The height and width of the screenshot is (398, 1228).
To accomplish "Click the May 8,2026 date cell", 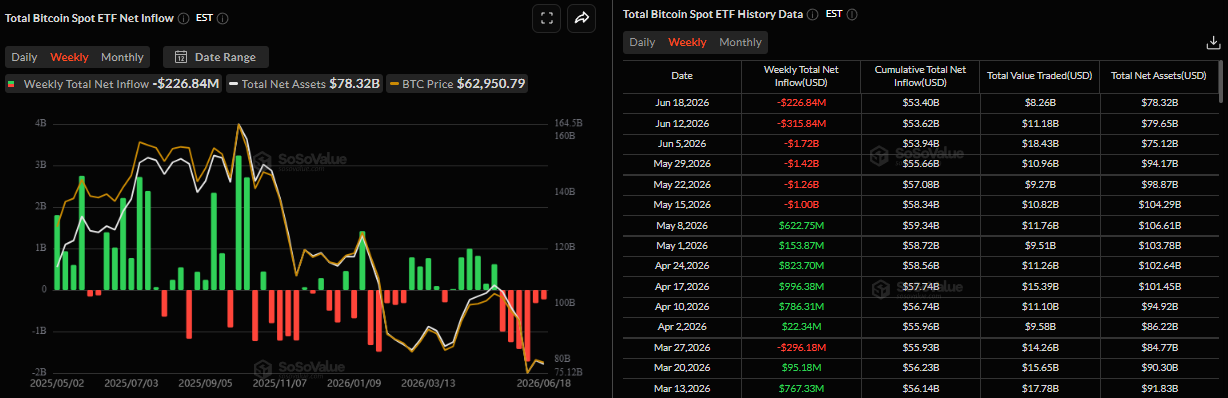I will [x=681, y=226].
